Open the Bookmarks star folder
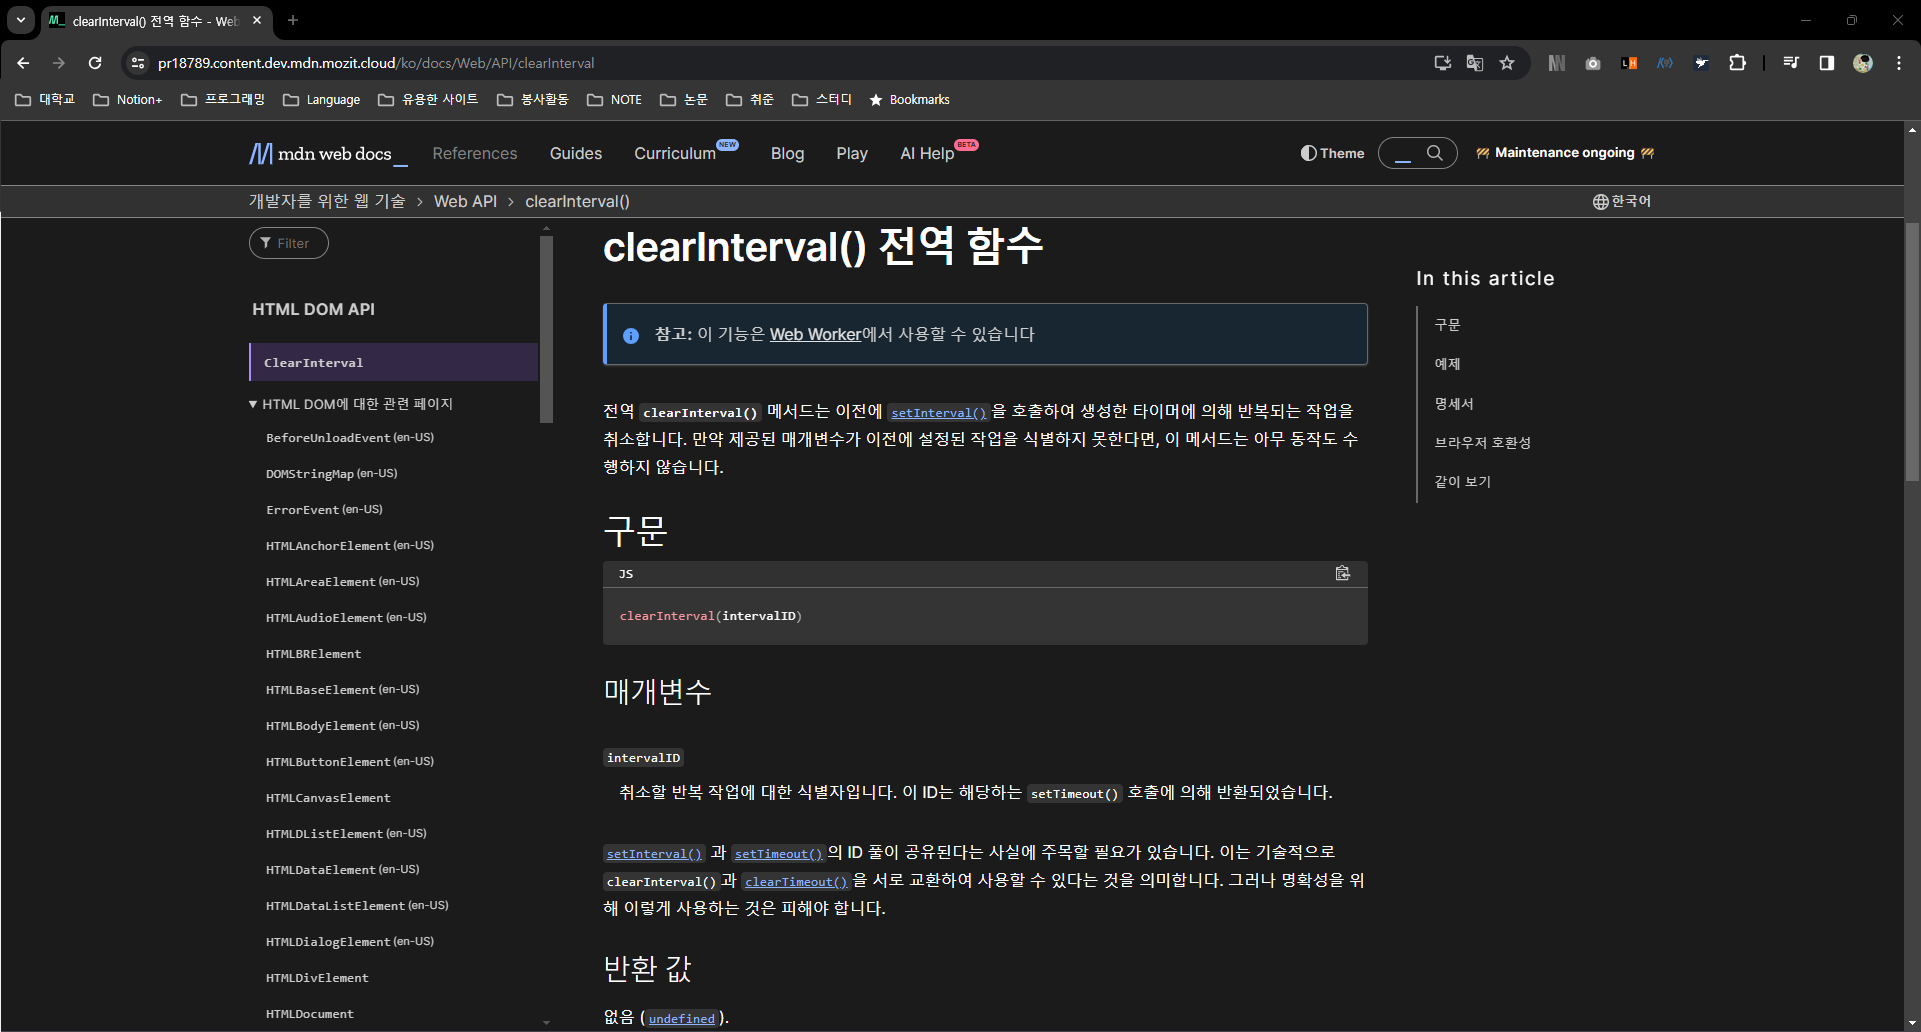Image resolution: width=1921 pixels, height=1032 pixels. tap(909, 99)
